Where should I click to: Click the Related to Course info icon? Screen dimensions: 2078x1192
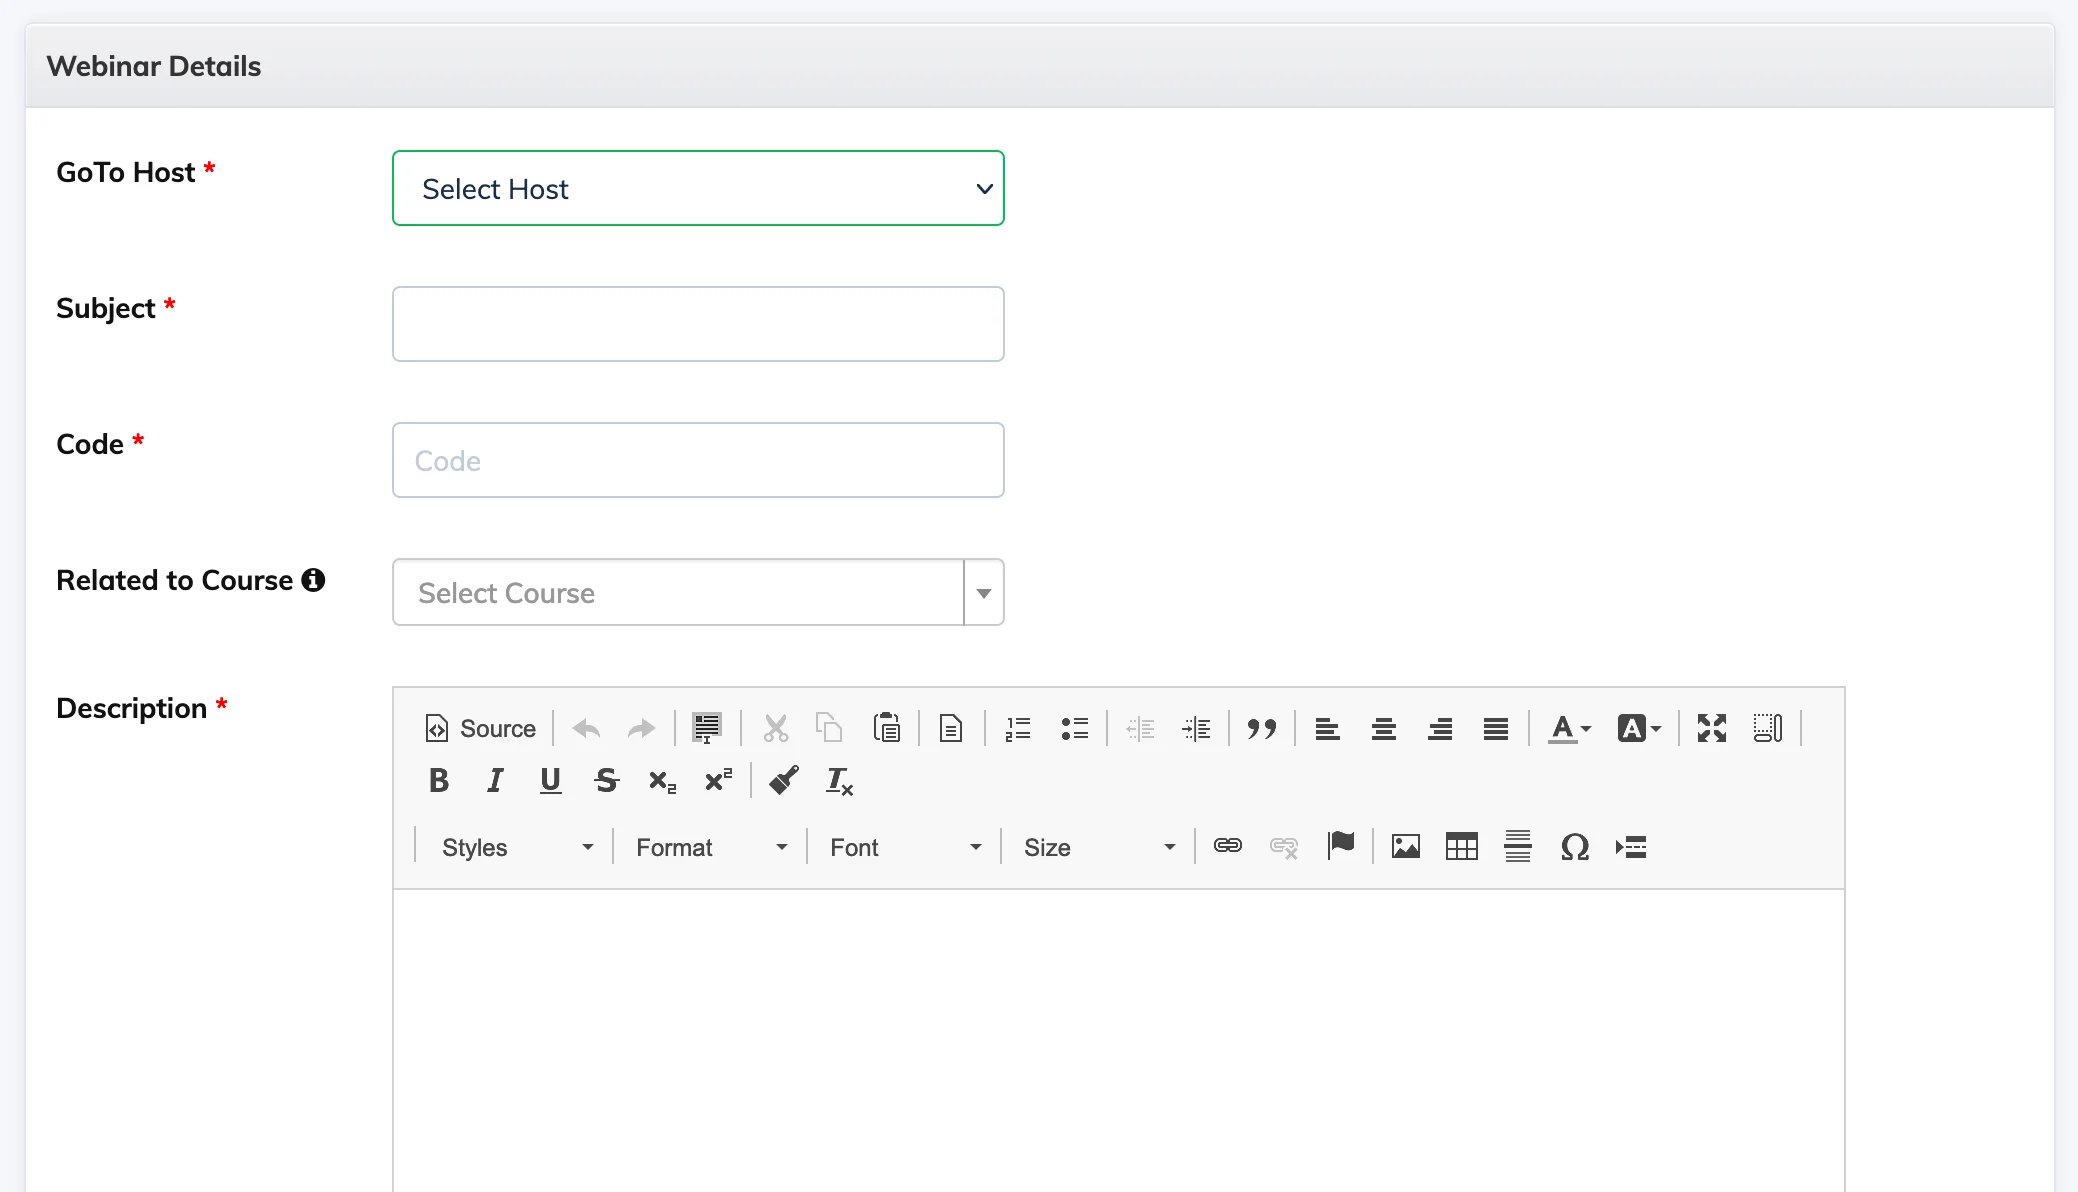click(314, 580)
